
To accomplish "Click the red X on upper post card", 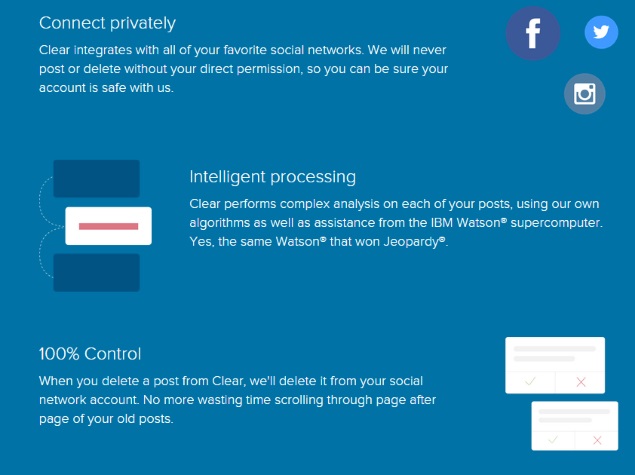I will pyautogui.click(x=581, y=381).
